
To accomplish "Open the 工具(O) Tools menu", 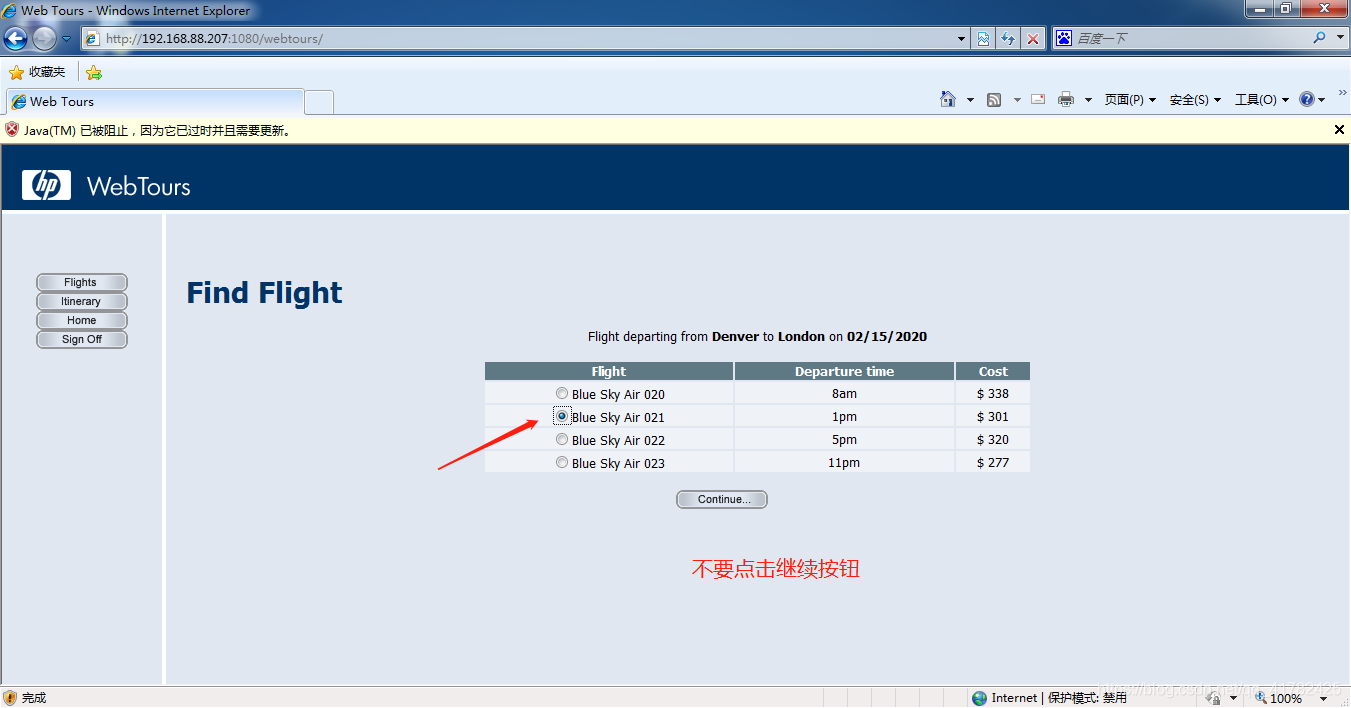I will (x=1261, y=100).
